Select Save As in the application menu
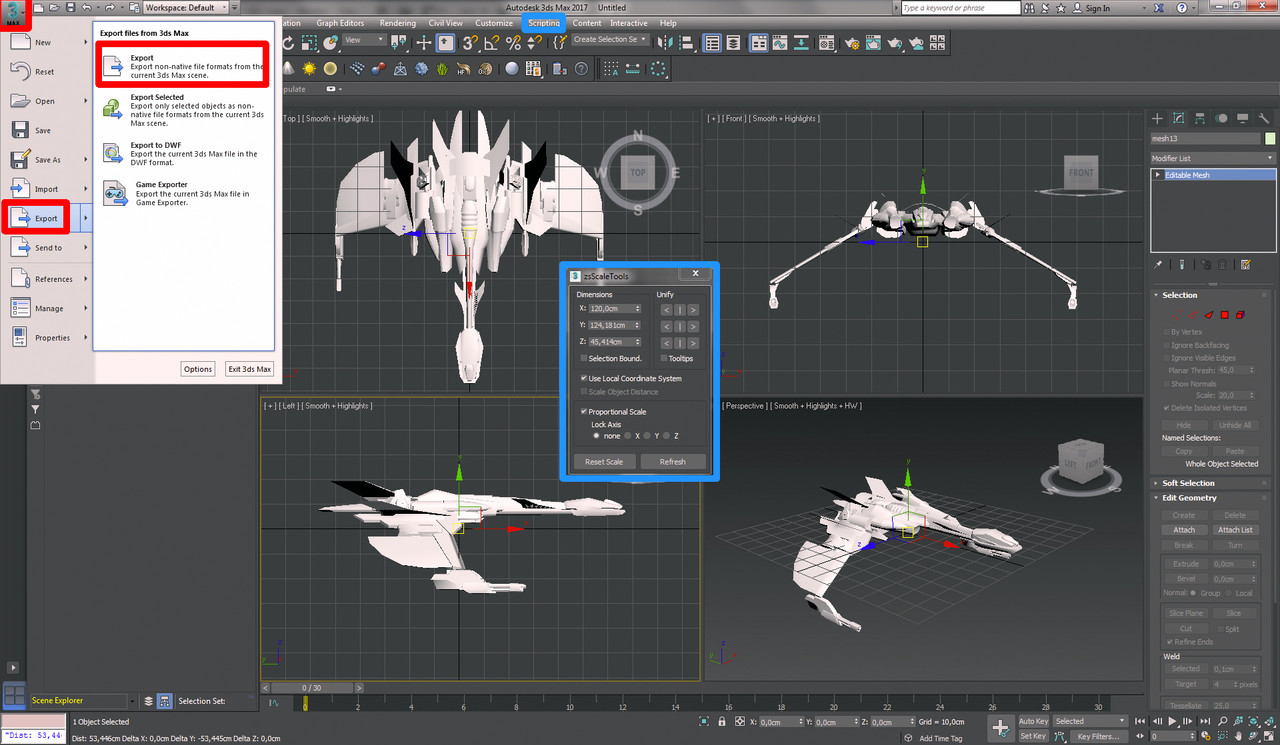 [x=47, y=159]
